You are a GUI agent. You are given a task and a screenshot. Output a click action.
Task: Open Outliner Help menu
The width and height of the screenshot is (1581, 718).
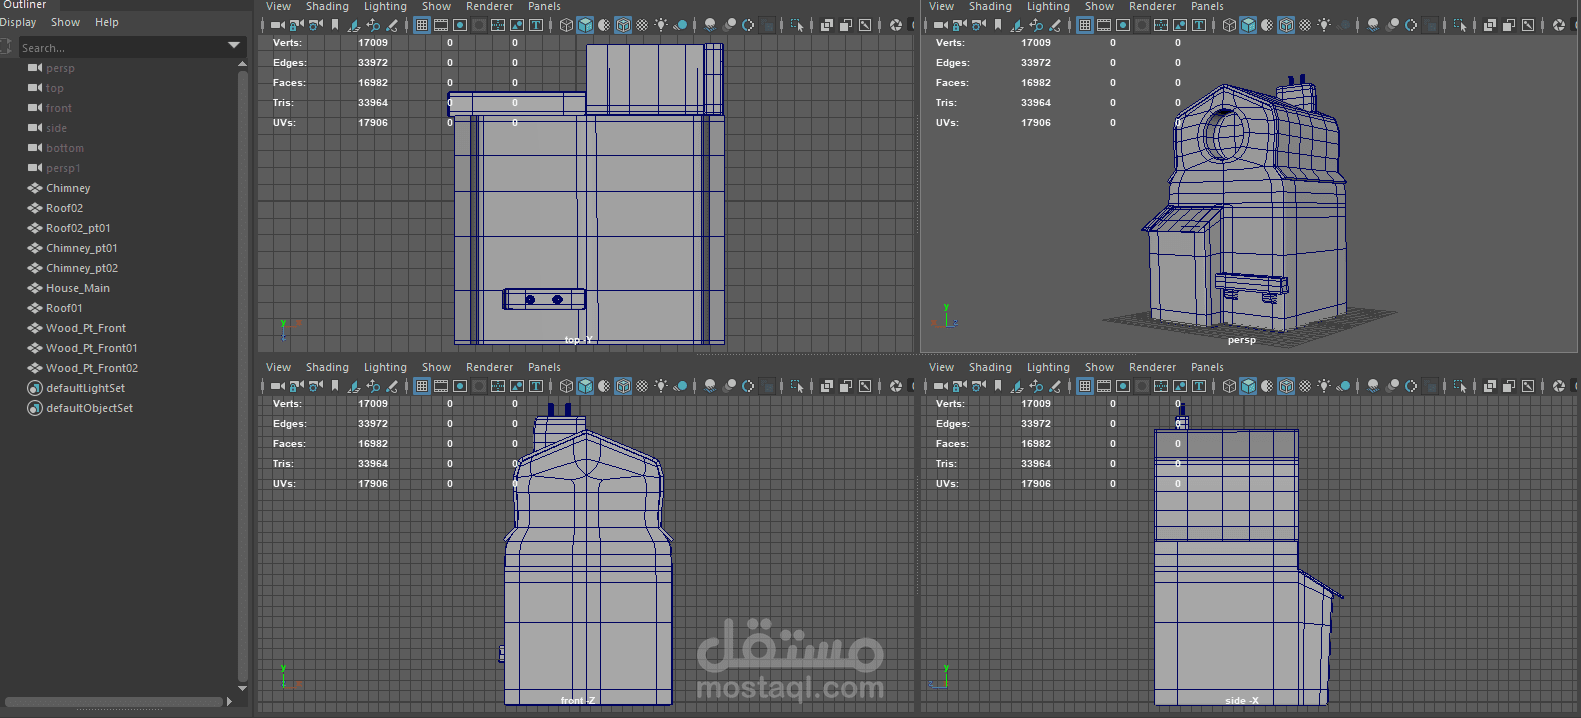pos(106,22)
